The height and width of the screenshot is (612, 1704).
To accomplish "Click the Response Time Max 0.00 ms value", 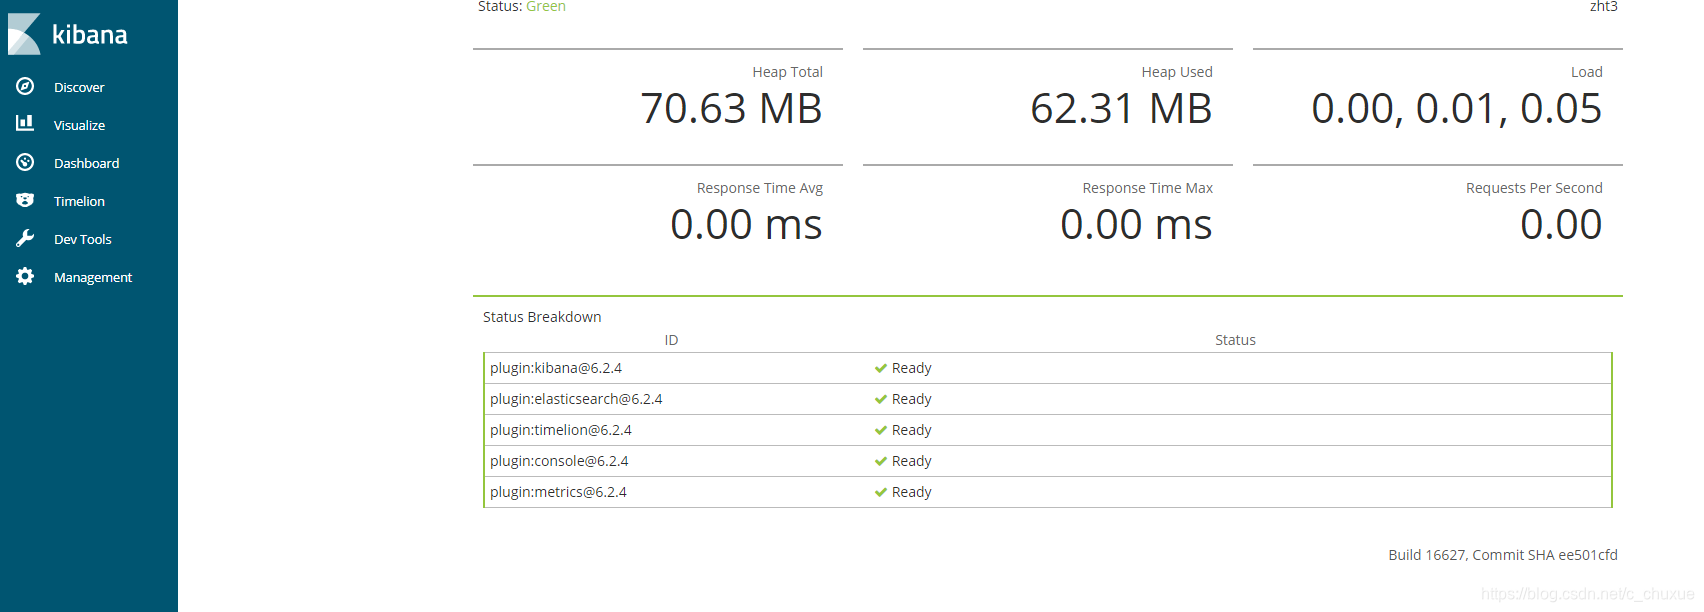I will coord(1136,224).
